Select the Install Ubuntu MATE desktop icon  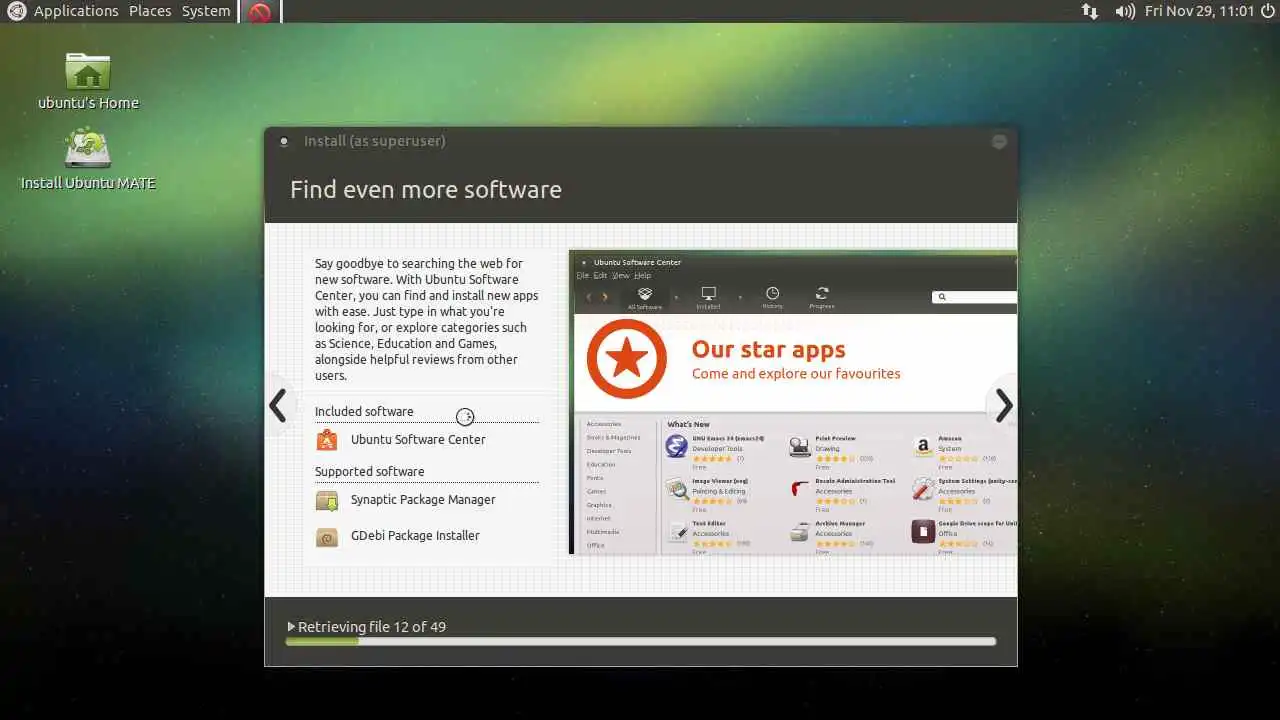[88, 158]
